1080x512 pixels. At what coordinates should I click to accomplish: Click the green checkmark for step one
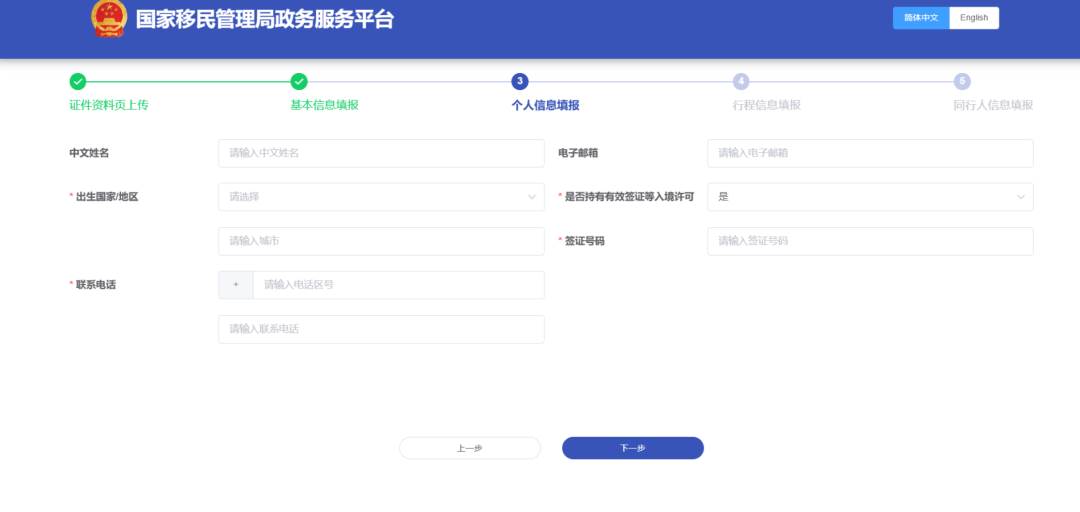pyautogui.click(x=78, y=82)
